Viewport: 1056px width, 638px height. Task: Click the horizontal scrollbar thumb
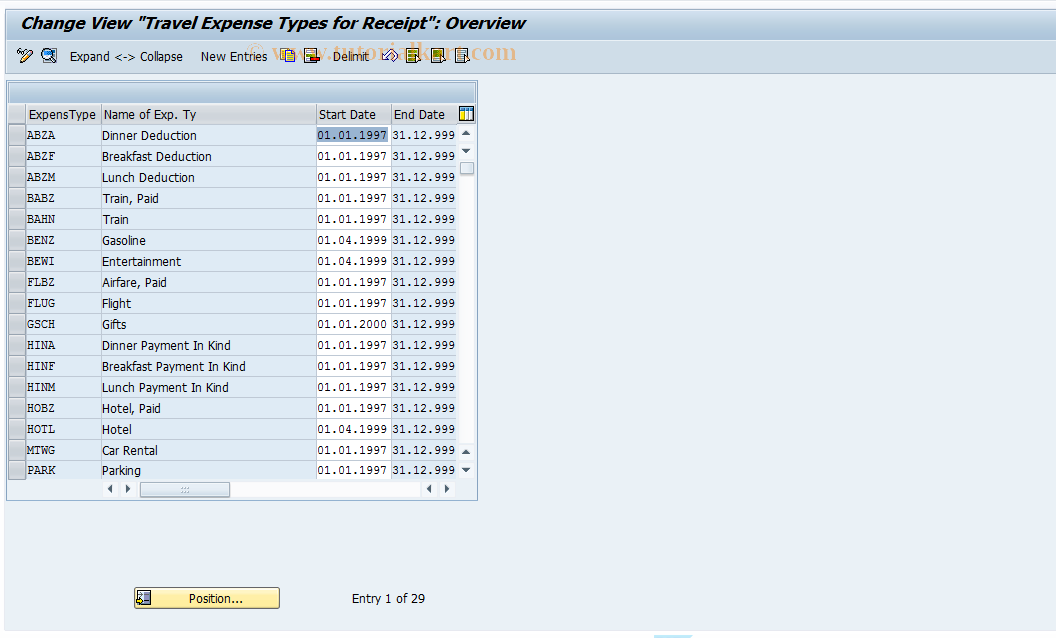185,490
